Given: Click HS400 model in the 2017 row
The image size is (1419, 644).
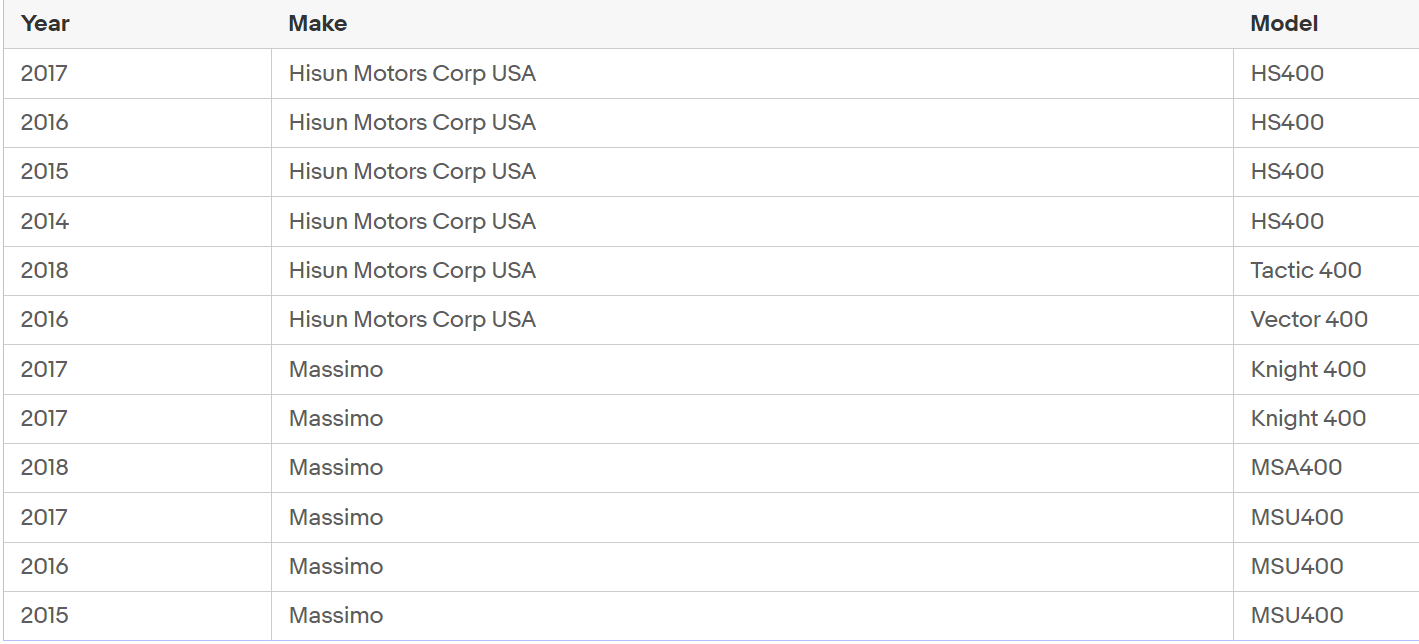Looking at the screenshot, I should [1287, 73].
